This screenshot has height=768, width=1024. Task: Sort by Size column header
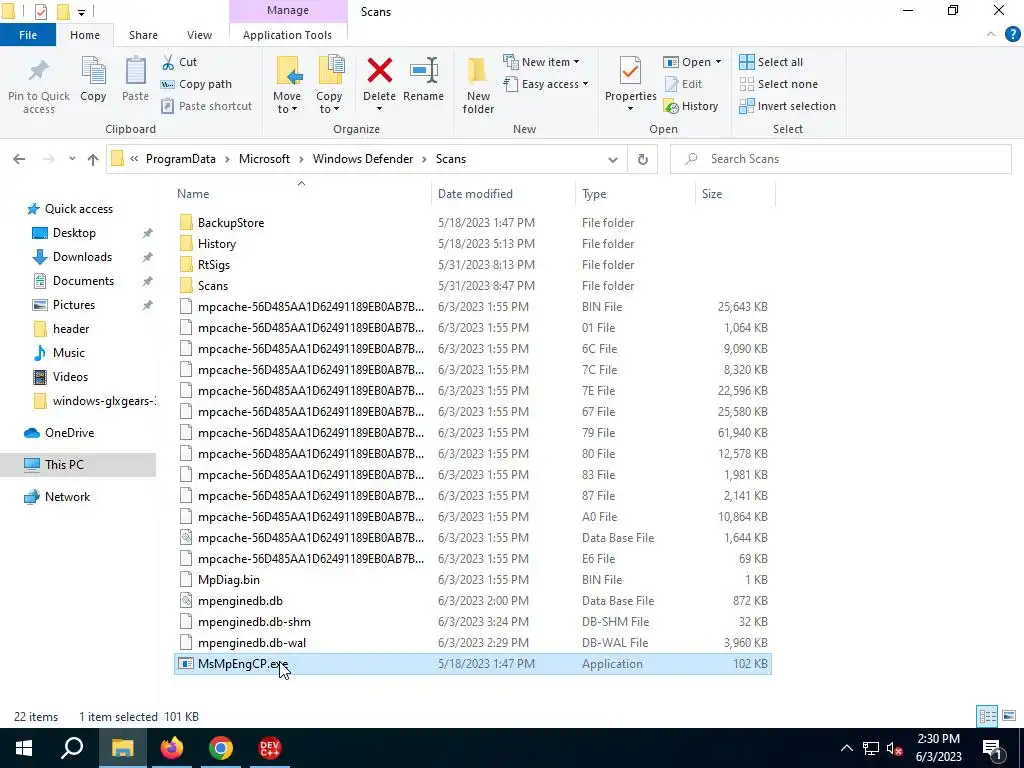pos(736,194)
